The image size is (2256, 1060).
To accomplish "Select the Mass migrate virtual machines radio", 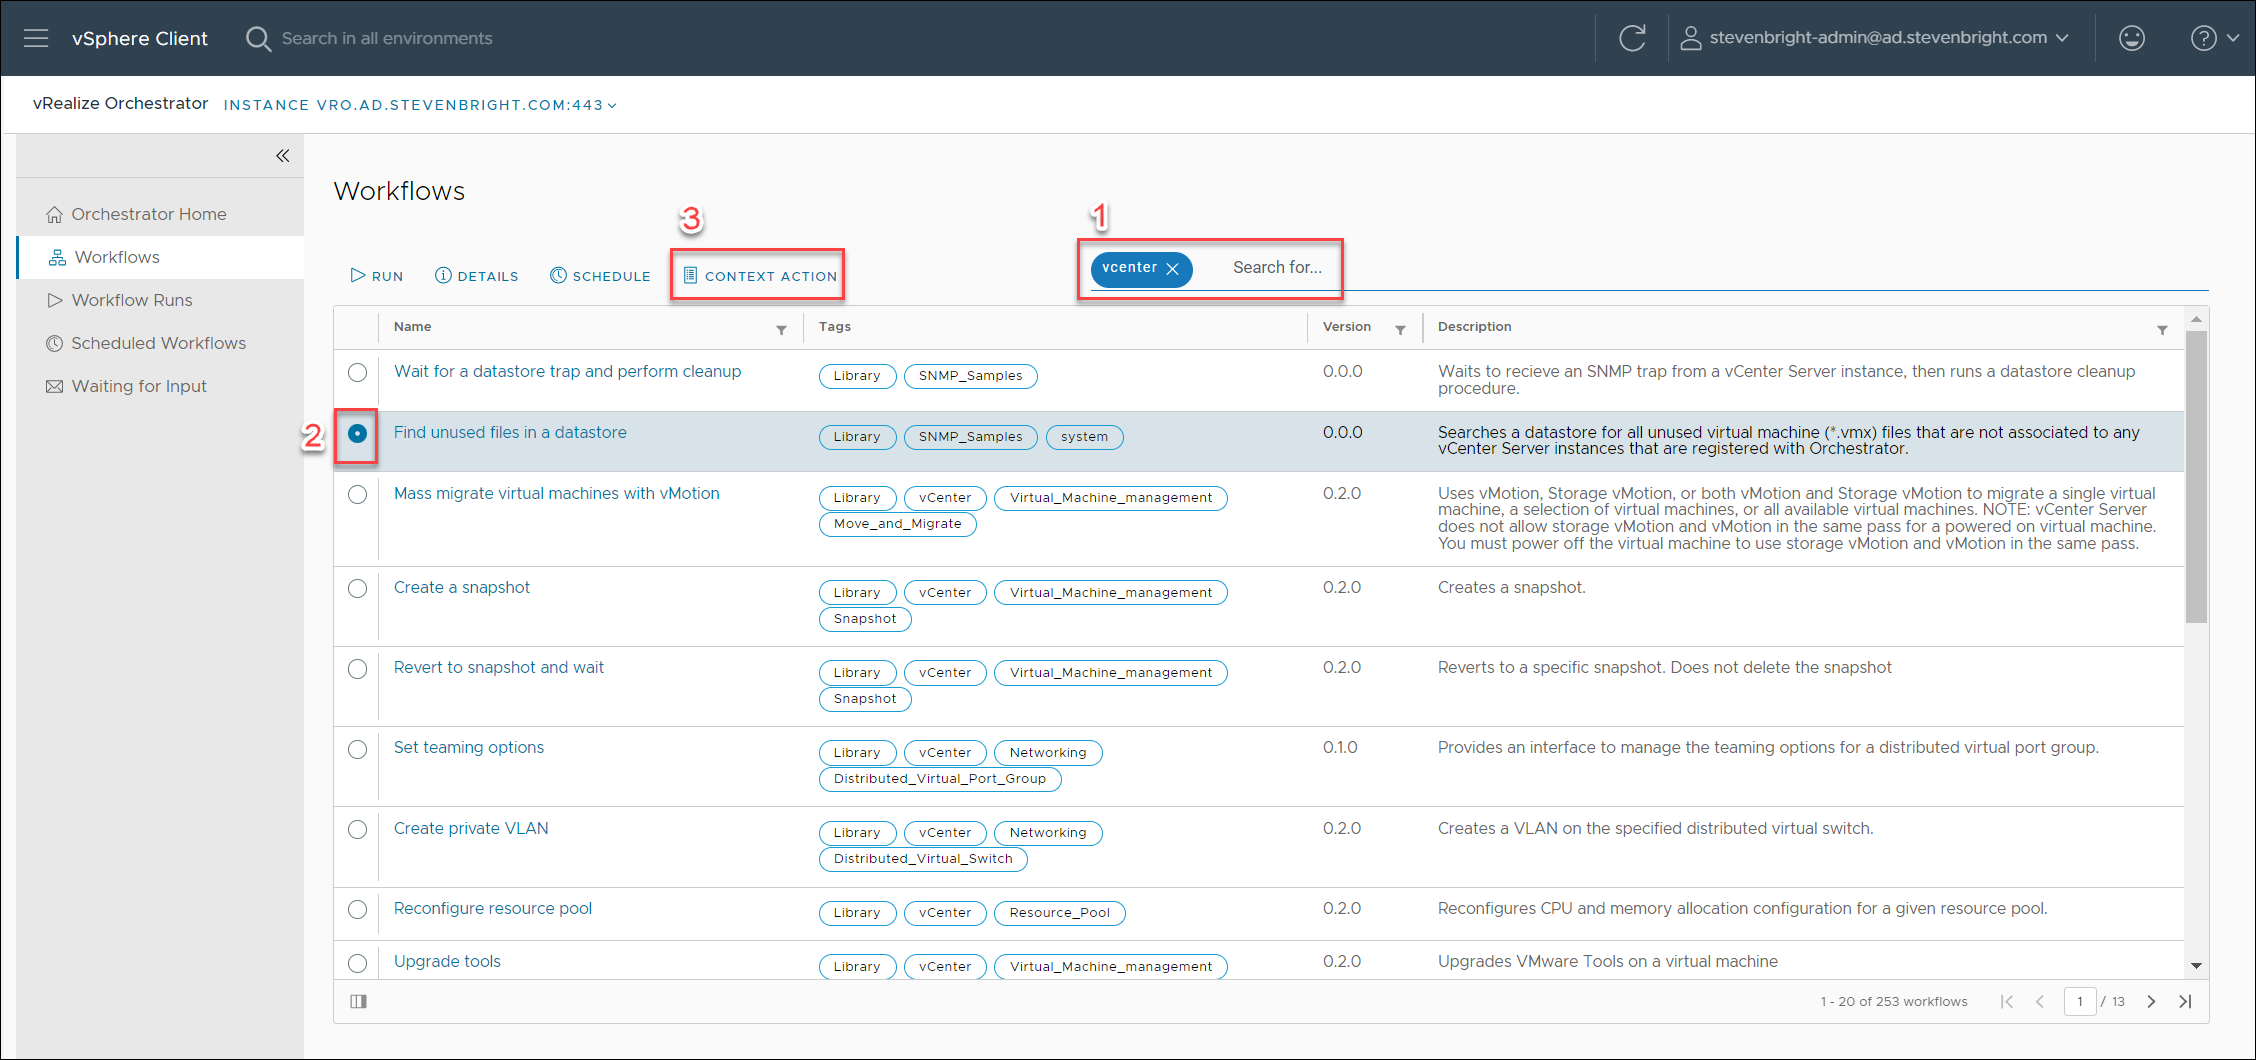I will (x=357, y=494).
